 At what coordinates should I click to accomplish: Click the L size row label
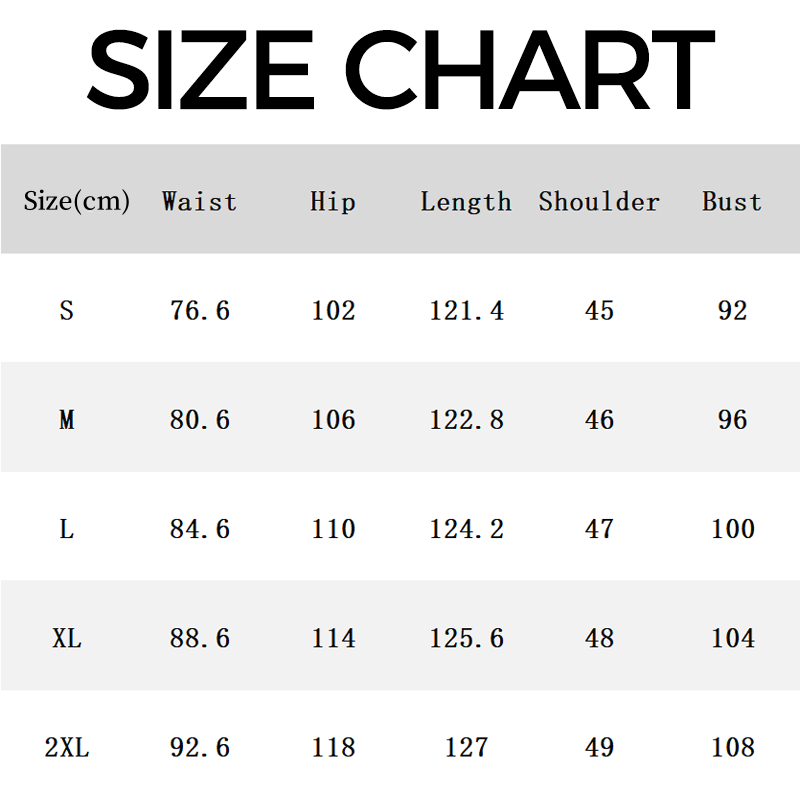67,528
